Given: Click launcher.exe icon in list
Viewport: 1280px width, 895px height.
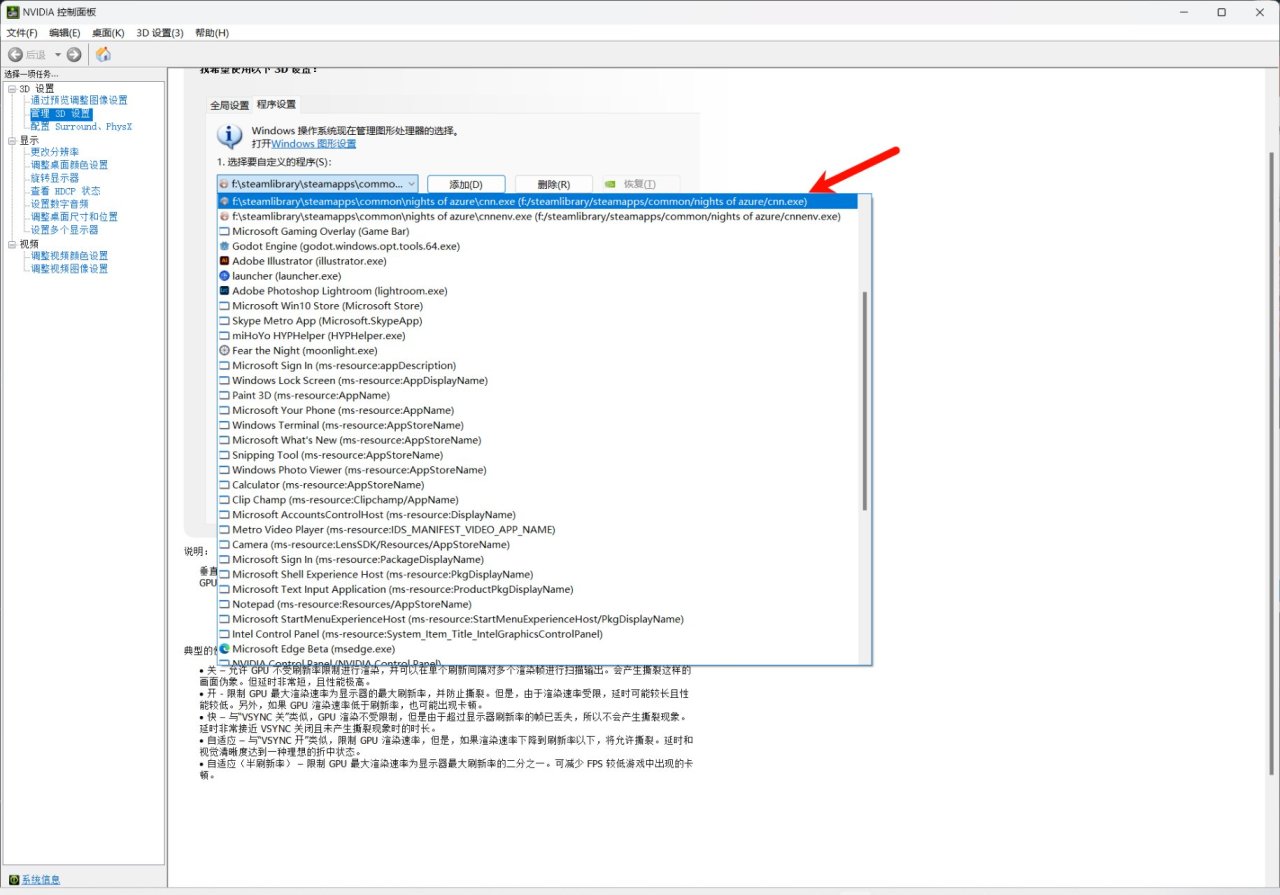Looking at the screenshot, I should (224, 276).
